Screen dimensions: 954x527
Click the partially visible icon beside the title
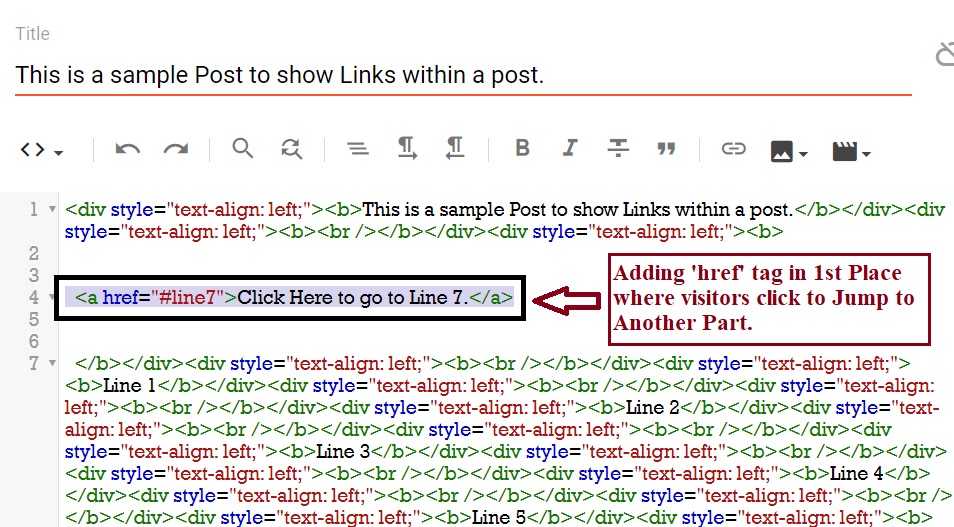click(945, 54)
